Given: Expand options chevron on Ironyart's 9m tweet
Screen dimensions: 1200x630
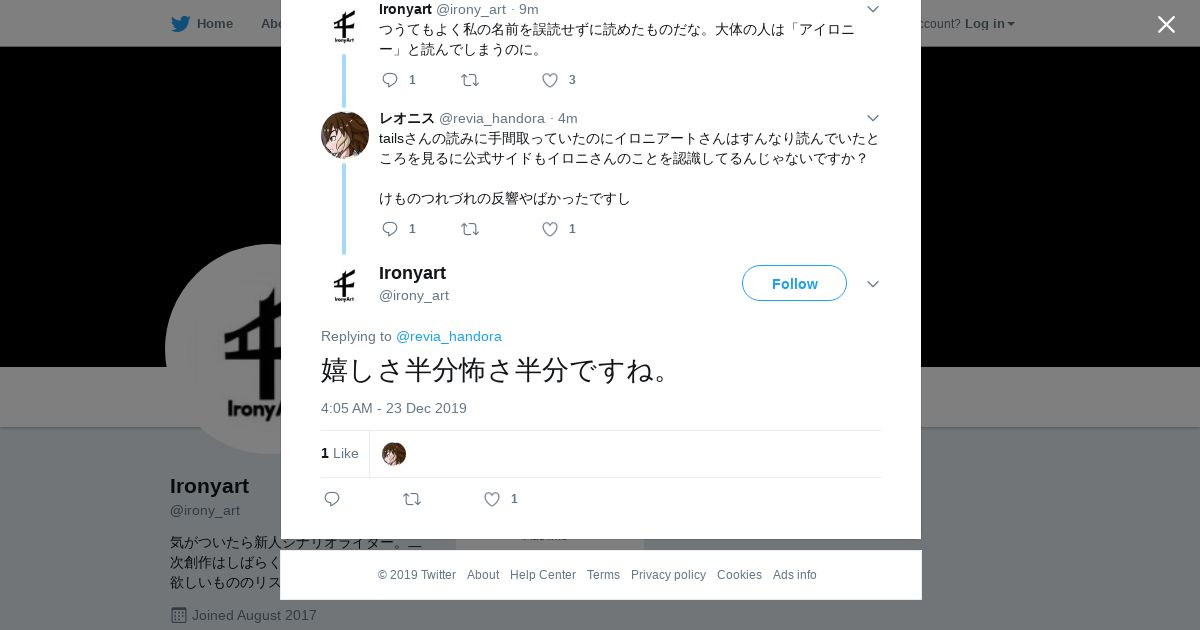Looking at the screenshot, I should point(872,9).
